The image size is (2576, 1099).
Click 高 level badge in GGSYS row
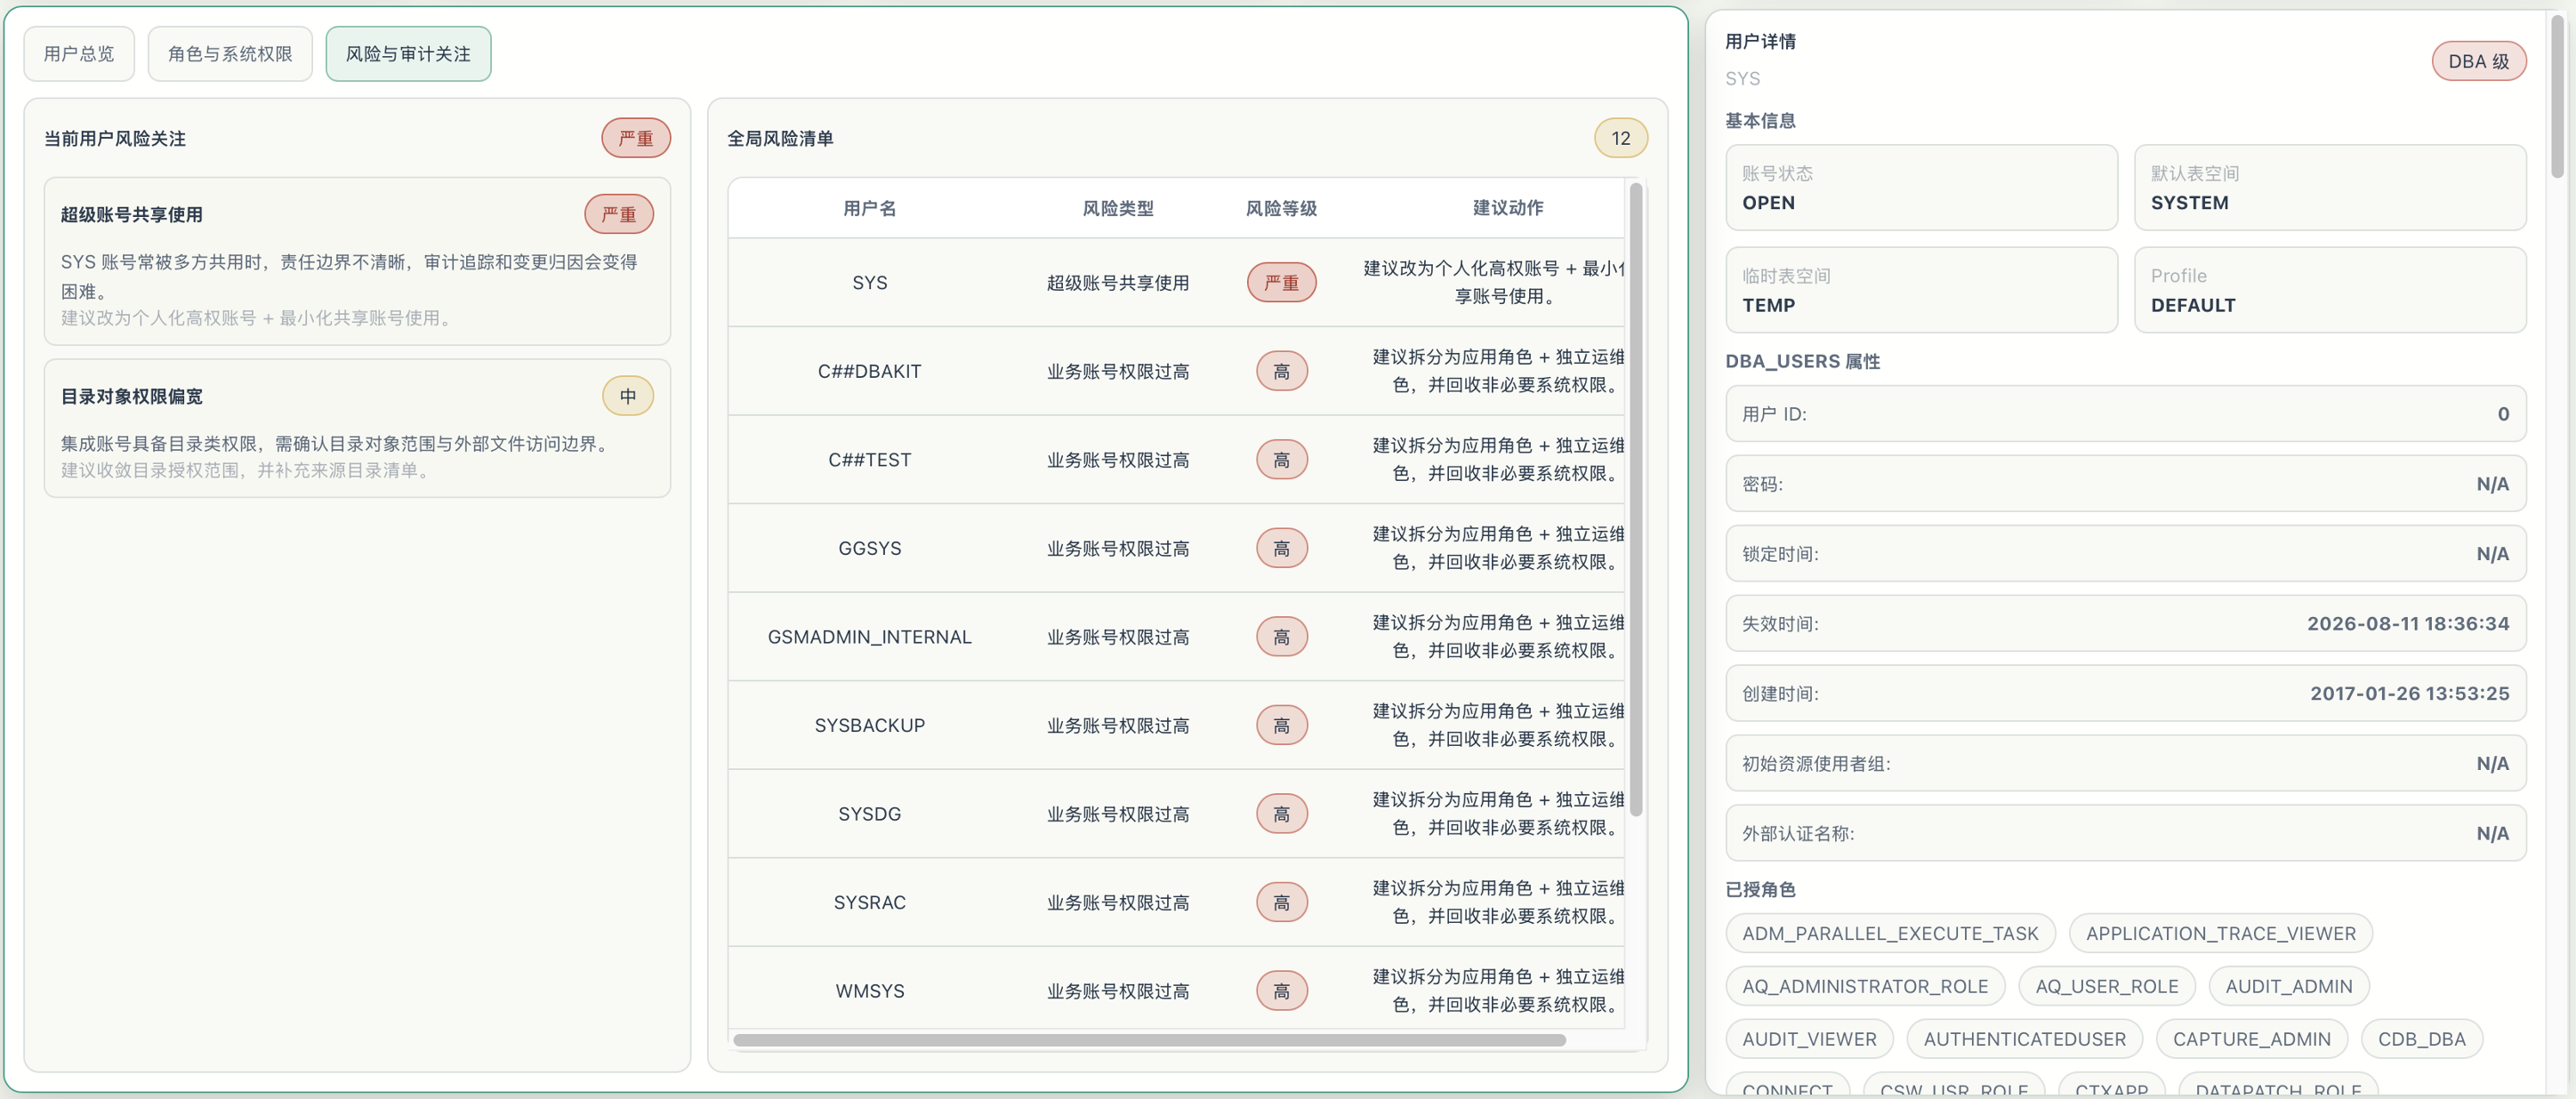pyautogui.click(x=1281, y=548)
